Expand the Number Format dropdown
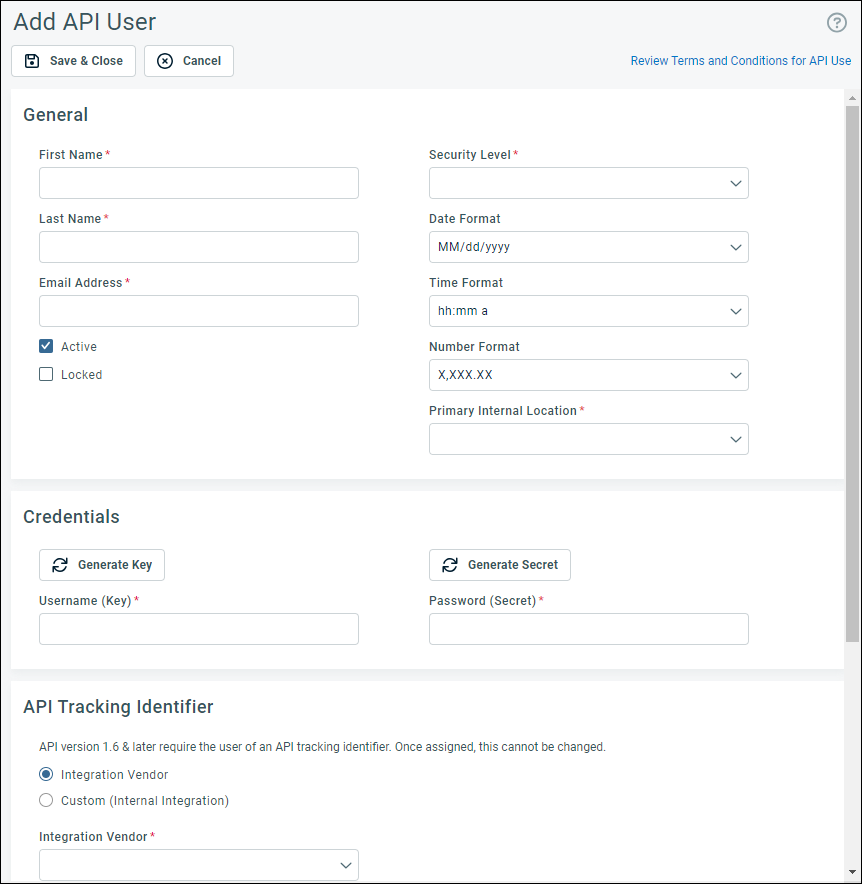862x884 pixels. [x=588, y=375]
